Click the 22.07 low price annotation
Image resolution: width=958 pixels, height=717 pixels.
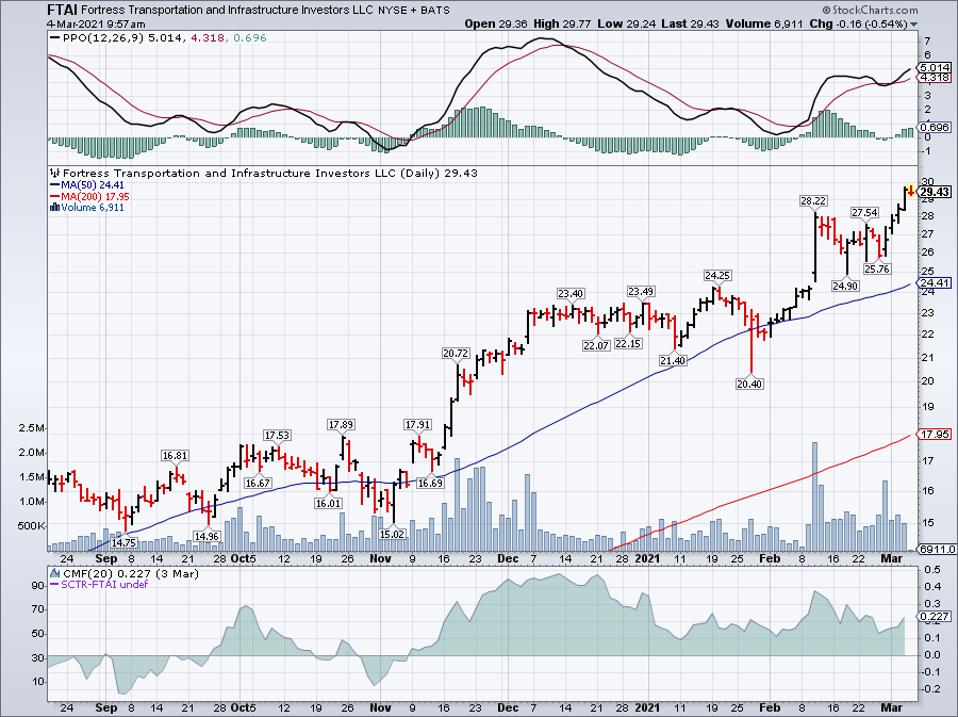pyautogui.click(x=596, y=345)
